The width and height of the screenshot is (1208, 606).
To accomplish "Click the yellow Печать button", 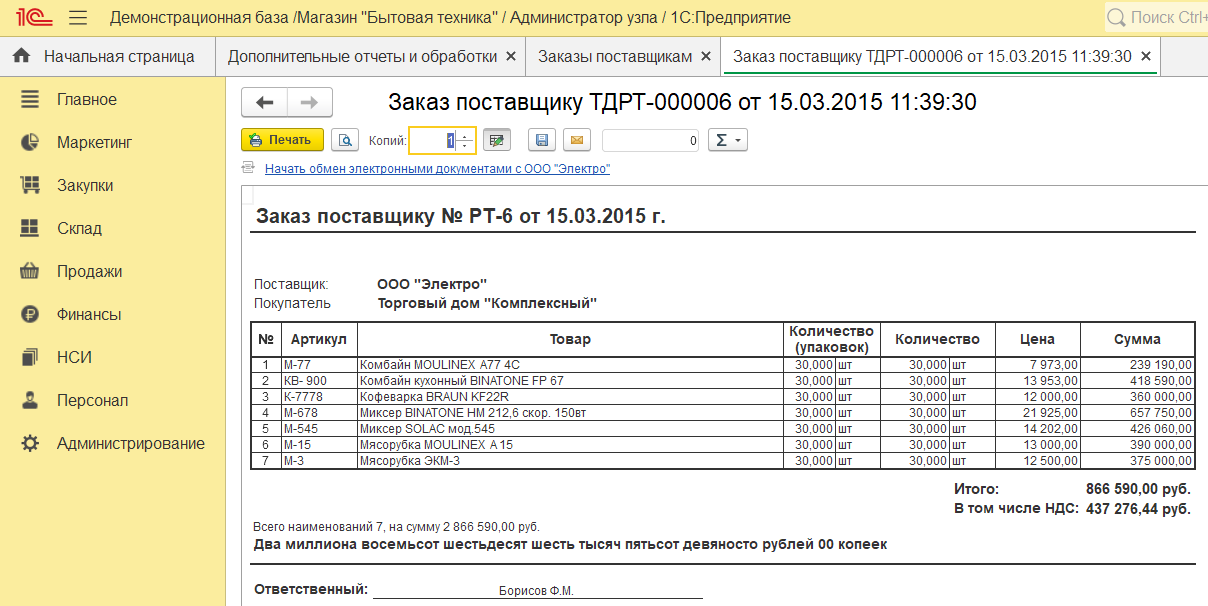I will (x=283, y=140).
